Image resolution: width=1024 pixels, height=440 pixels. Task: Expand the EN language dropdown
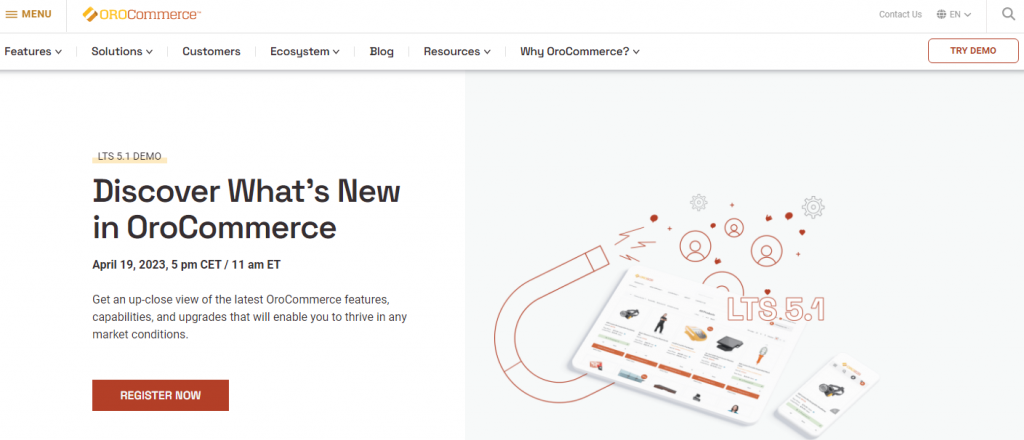pyautogui.click(x=960, y=14)
